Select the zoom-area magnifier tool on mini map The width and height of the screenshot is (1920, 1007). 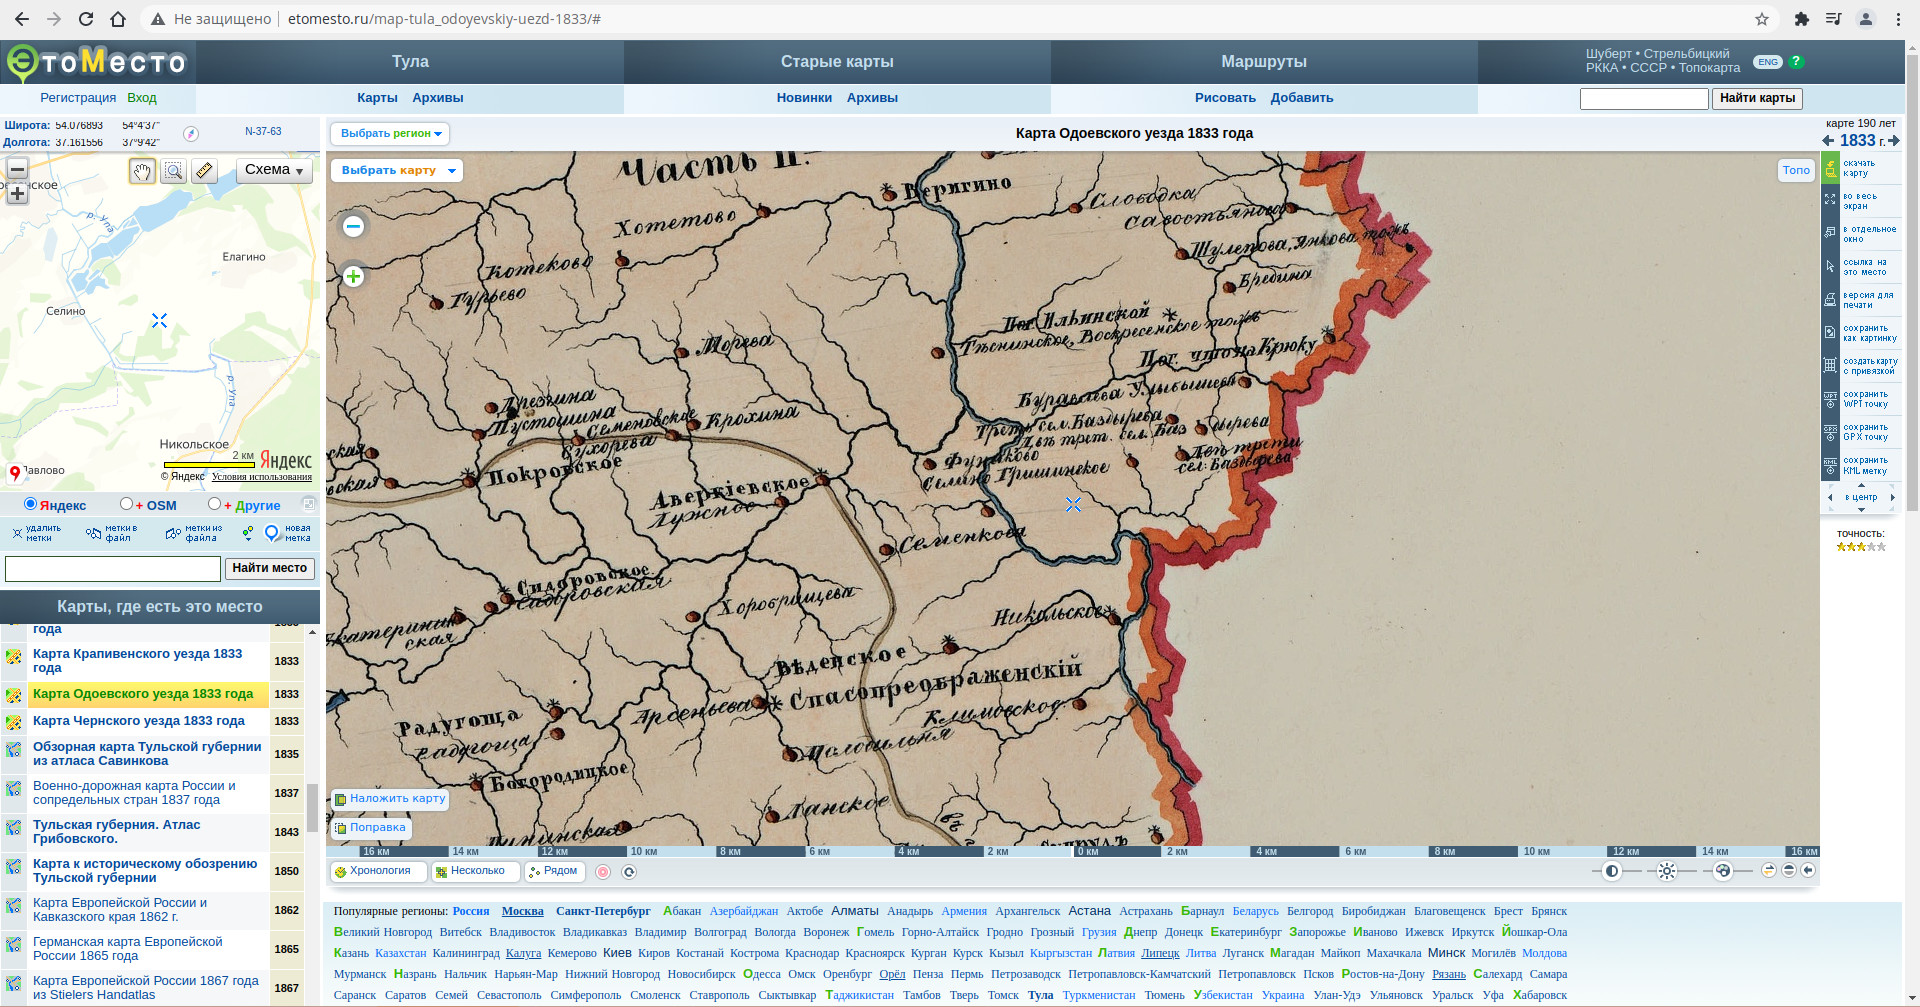tap(174, 171)
